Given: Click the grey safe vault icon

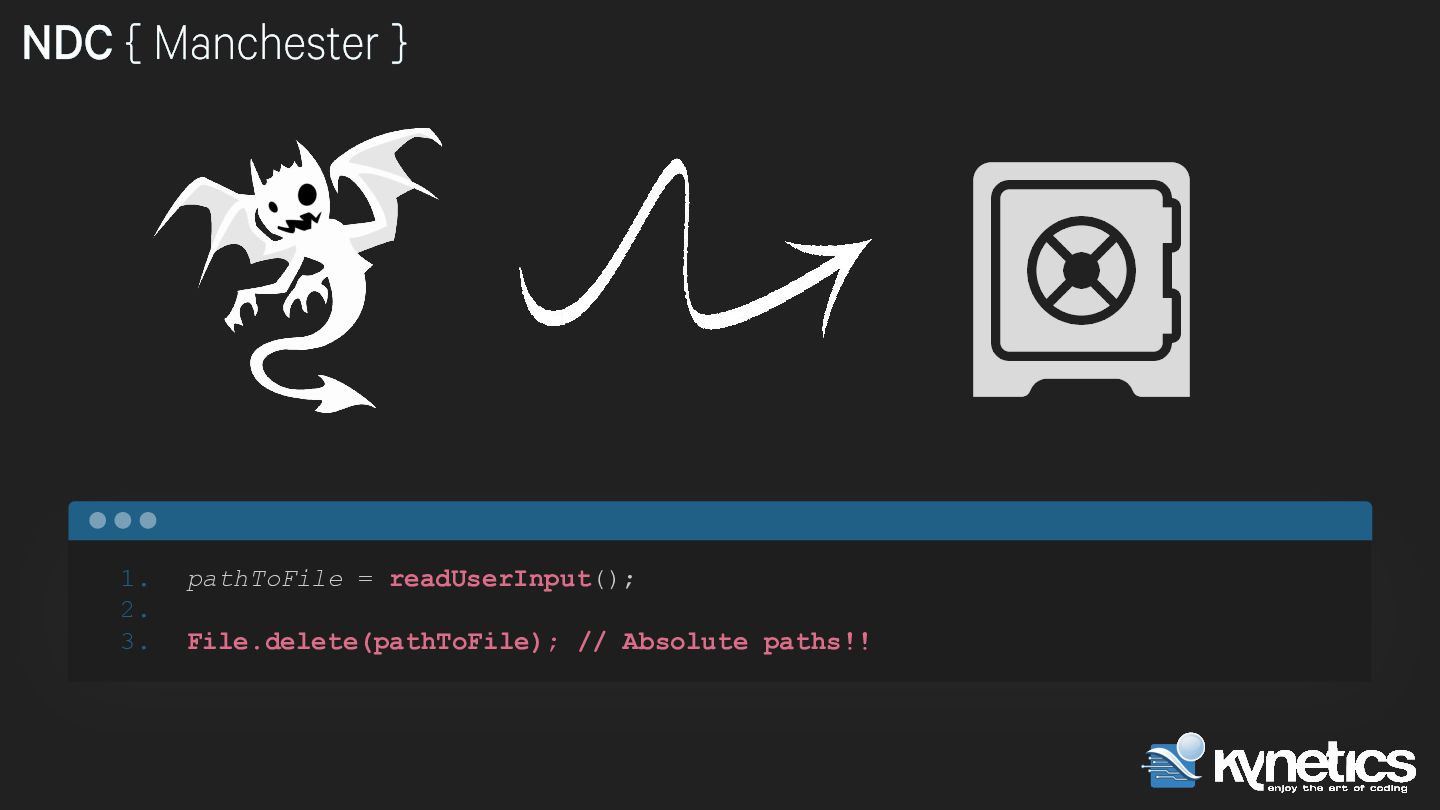Looking at the screenshot, I should (1081, 279).
